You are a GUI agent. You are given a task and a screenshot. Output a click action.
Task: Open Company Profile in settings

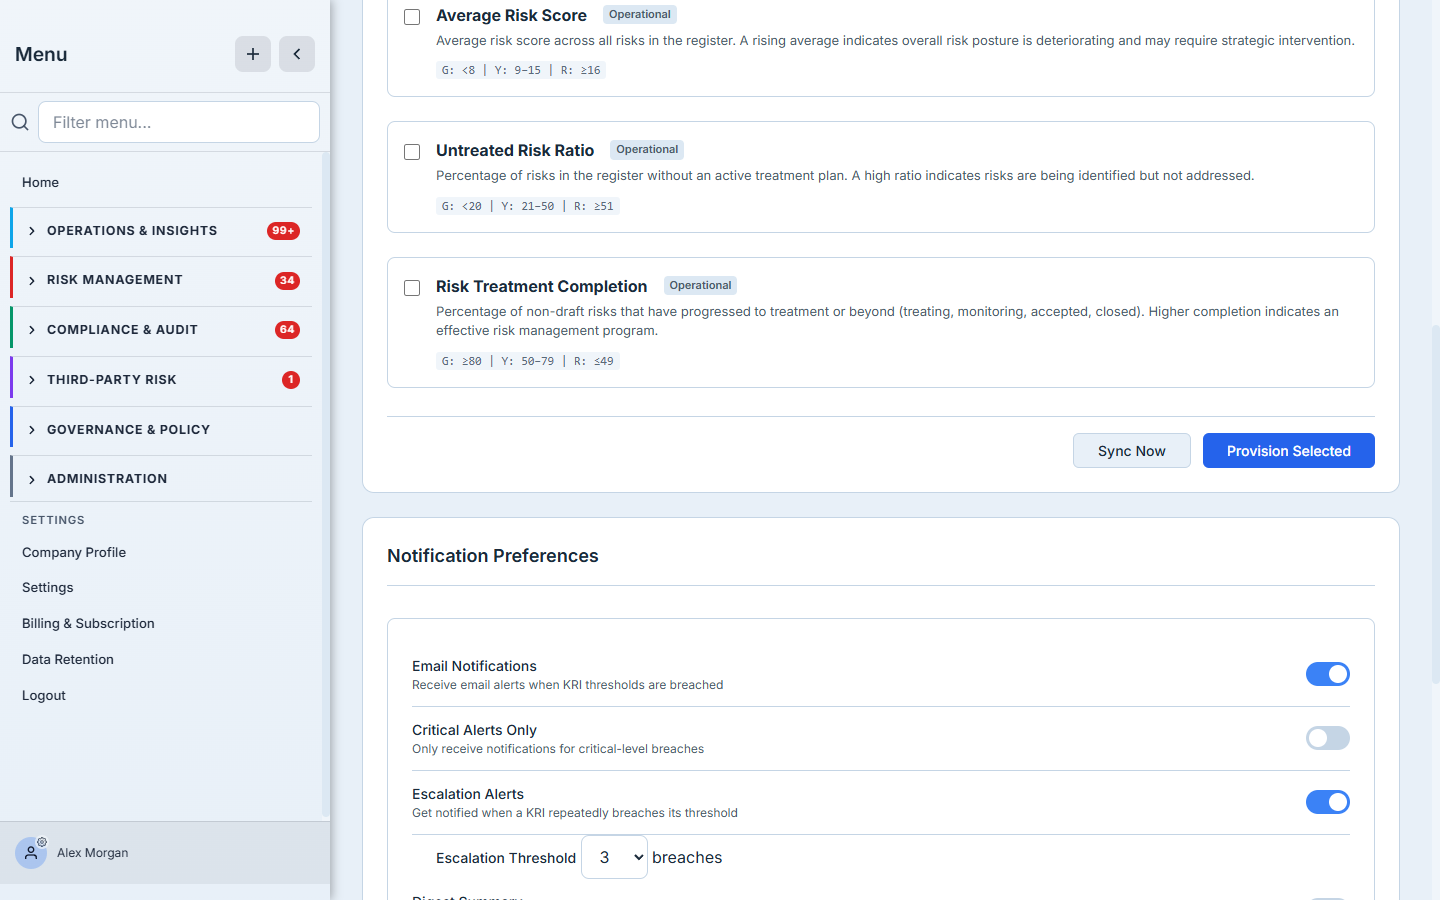click(74, 552)
